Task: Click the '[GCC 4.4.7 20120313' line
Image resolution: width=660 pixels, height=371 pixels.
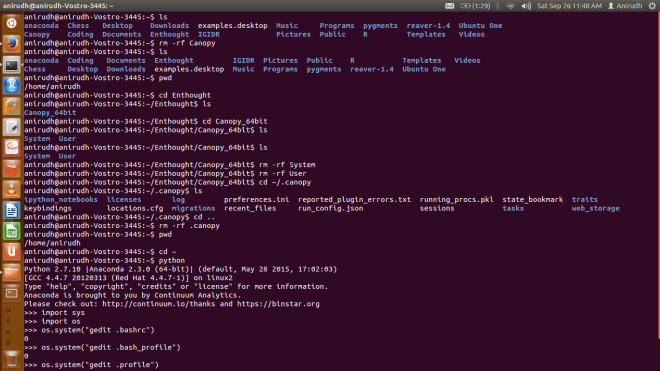Action: (128, 278)
